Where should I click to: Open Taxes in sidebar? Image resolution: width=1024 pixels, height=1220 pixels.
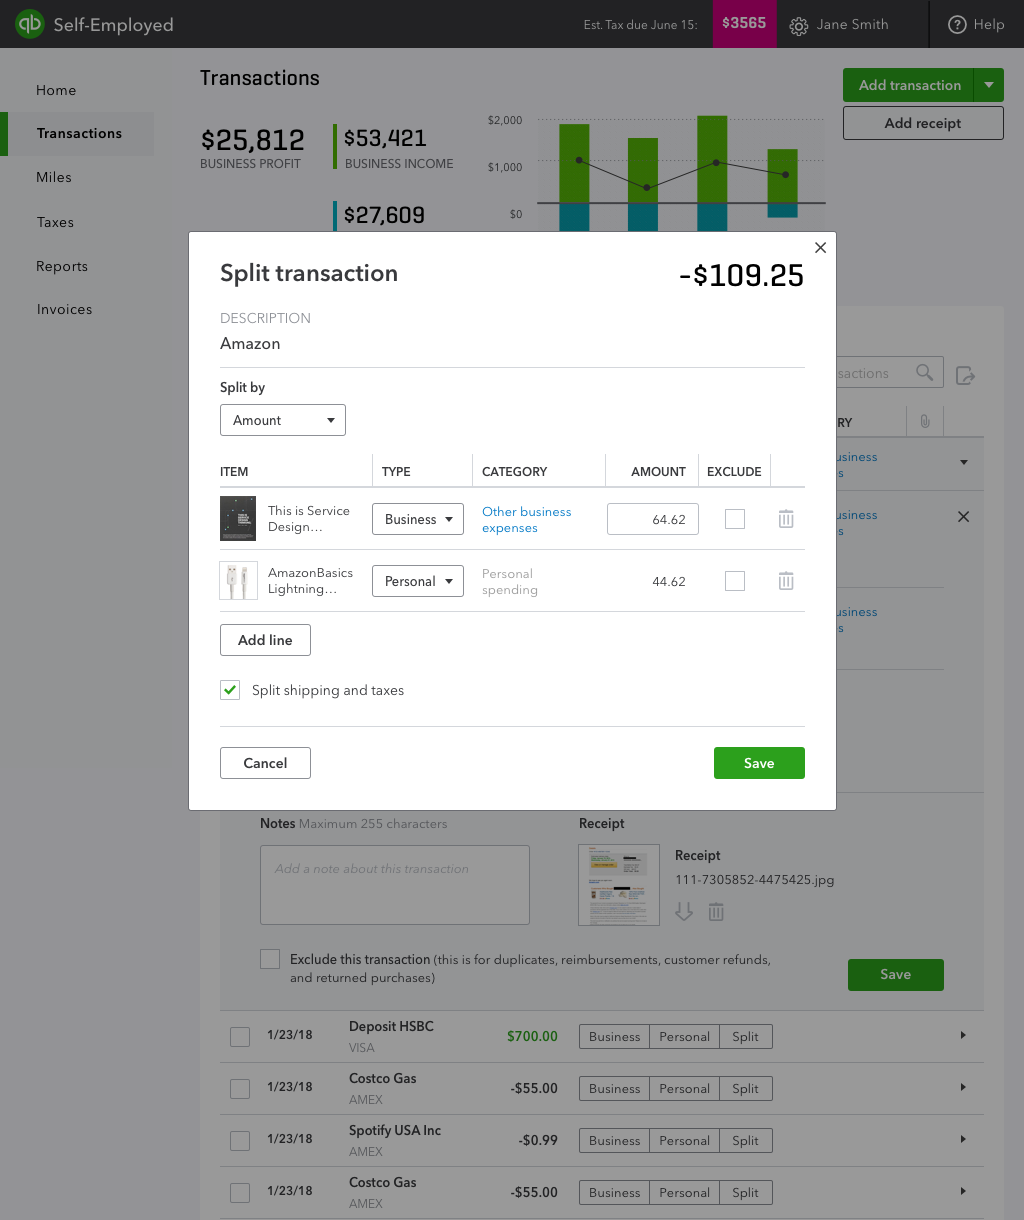pos(55,222)
